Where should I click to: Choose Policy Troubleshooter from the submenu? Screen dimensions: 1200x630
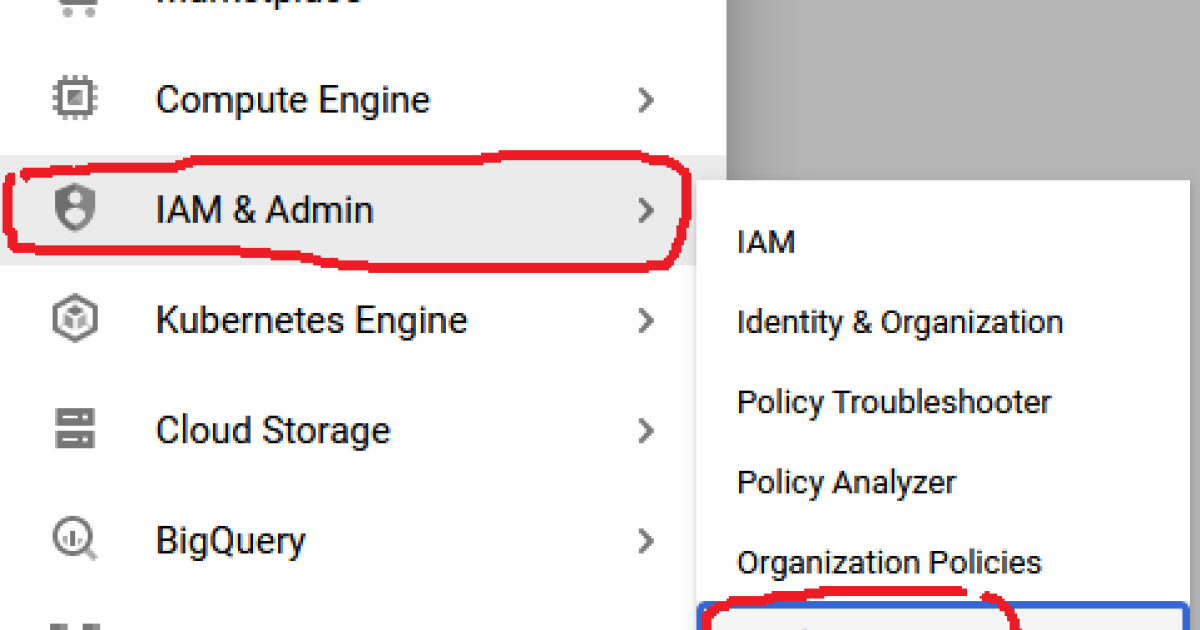[894, 402]
